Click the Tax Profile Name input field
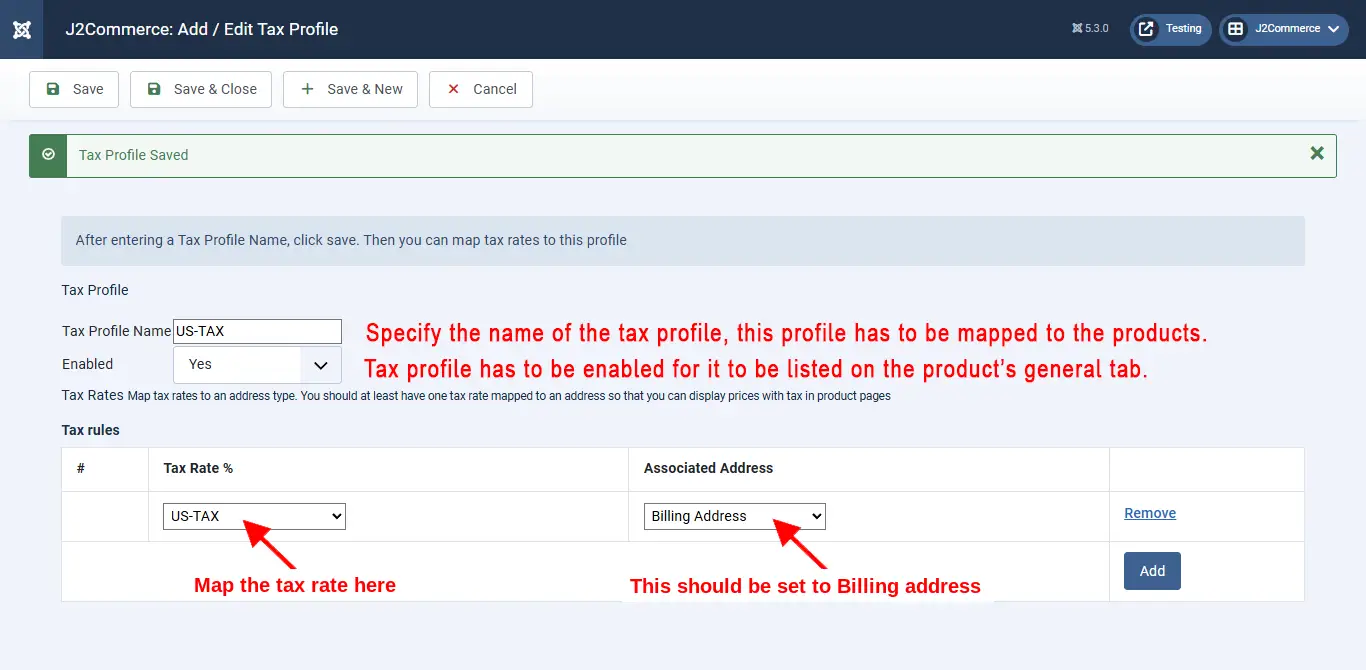The height and width of the screenshot is (670, 1366). (257, 331)
